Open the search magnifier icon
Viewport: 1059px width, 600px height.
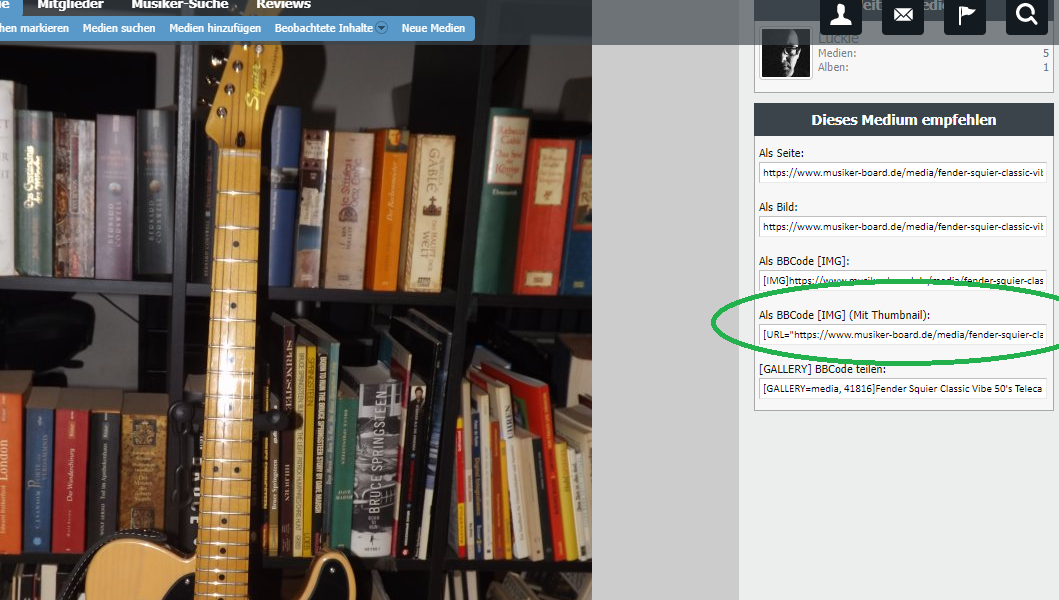1027,15
